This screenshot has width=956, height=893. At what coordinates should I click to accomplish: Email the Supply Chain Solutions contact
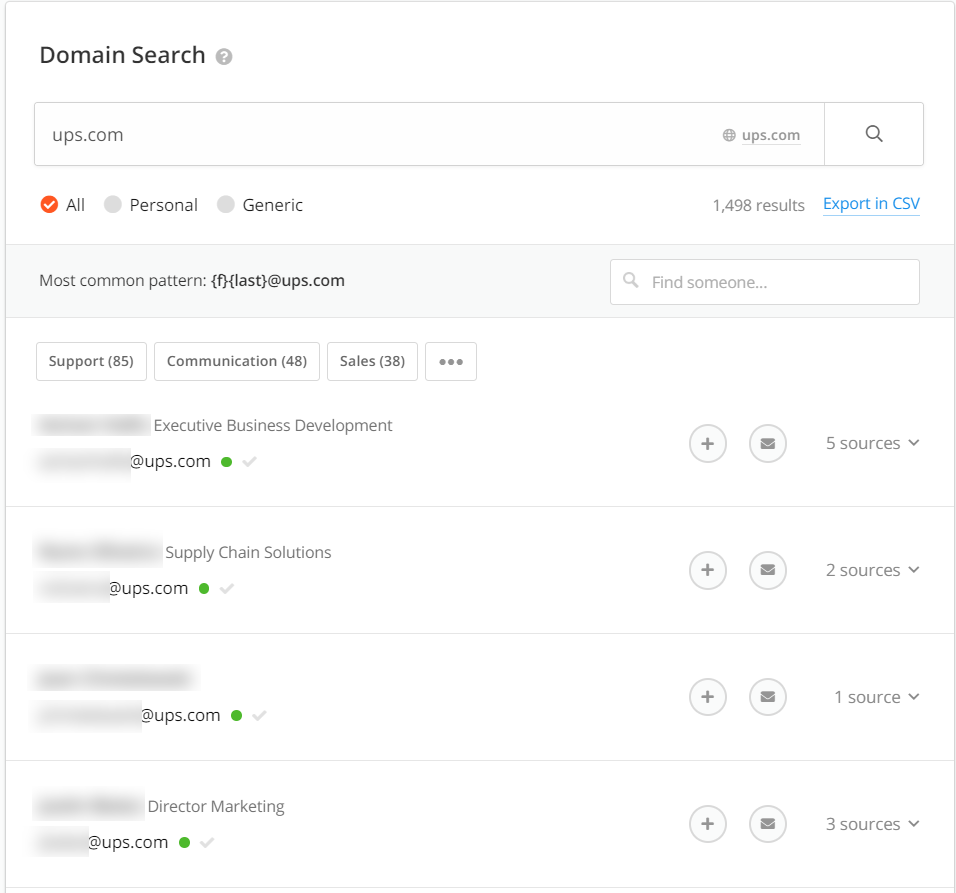click(768, 570)
